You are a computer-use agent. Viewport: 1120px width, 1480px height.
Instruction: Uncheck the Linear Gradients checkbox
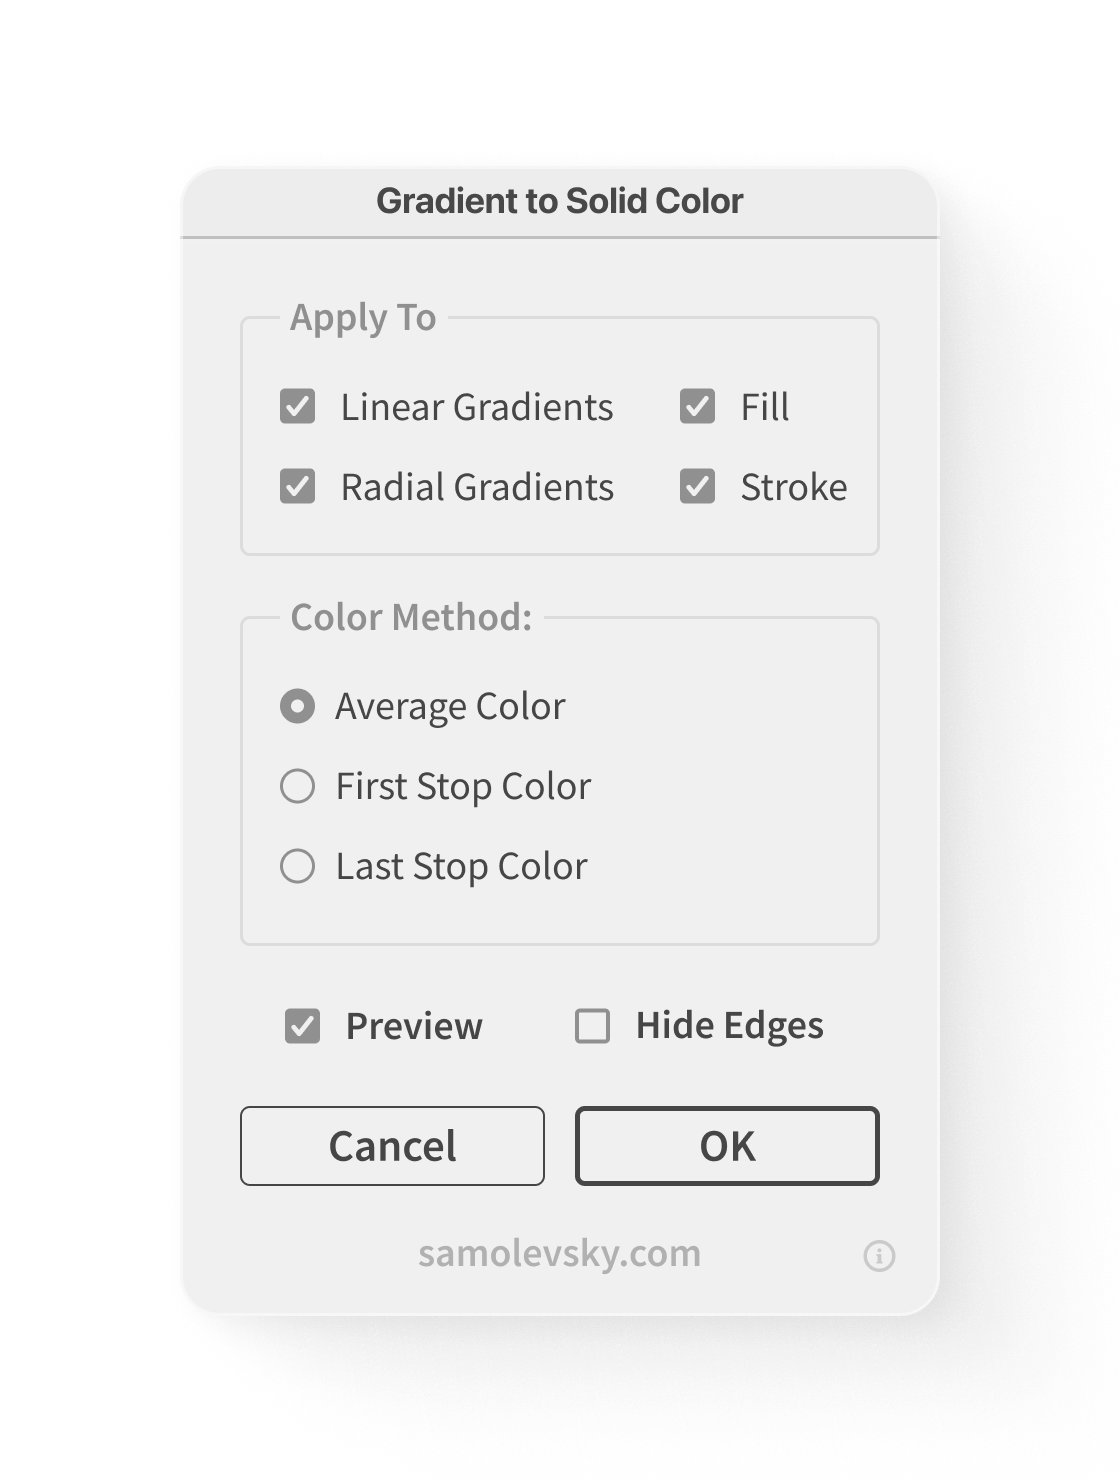tap(298, 407)
